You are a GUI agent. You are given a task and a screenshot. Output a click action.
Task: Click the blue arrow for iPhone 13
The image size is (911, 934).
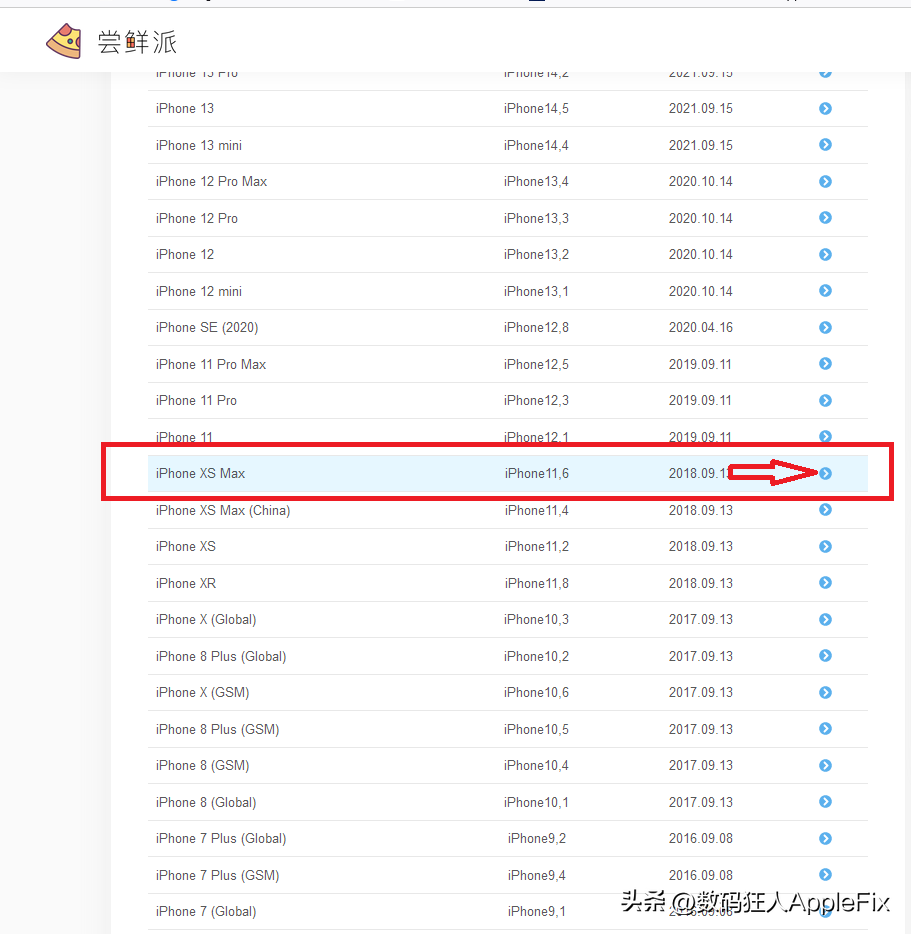pos(824,108)
